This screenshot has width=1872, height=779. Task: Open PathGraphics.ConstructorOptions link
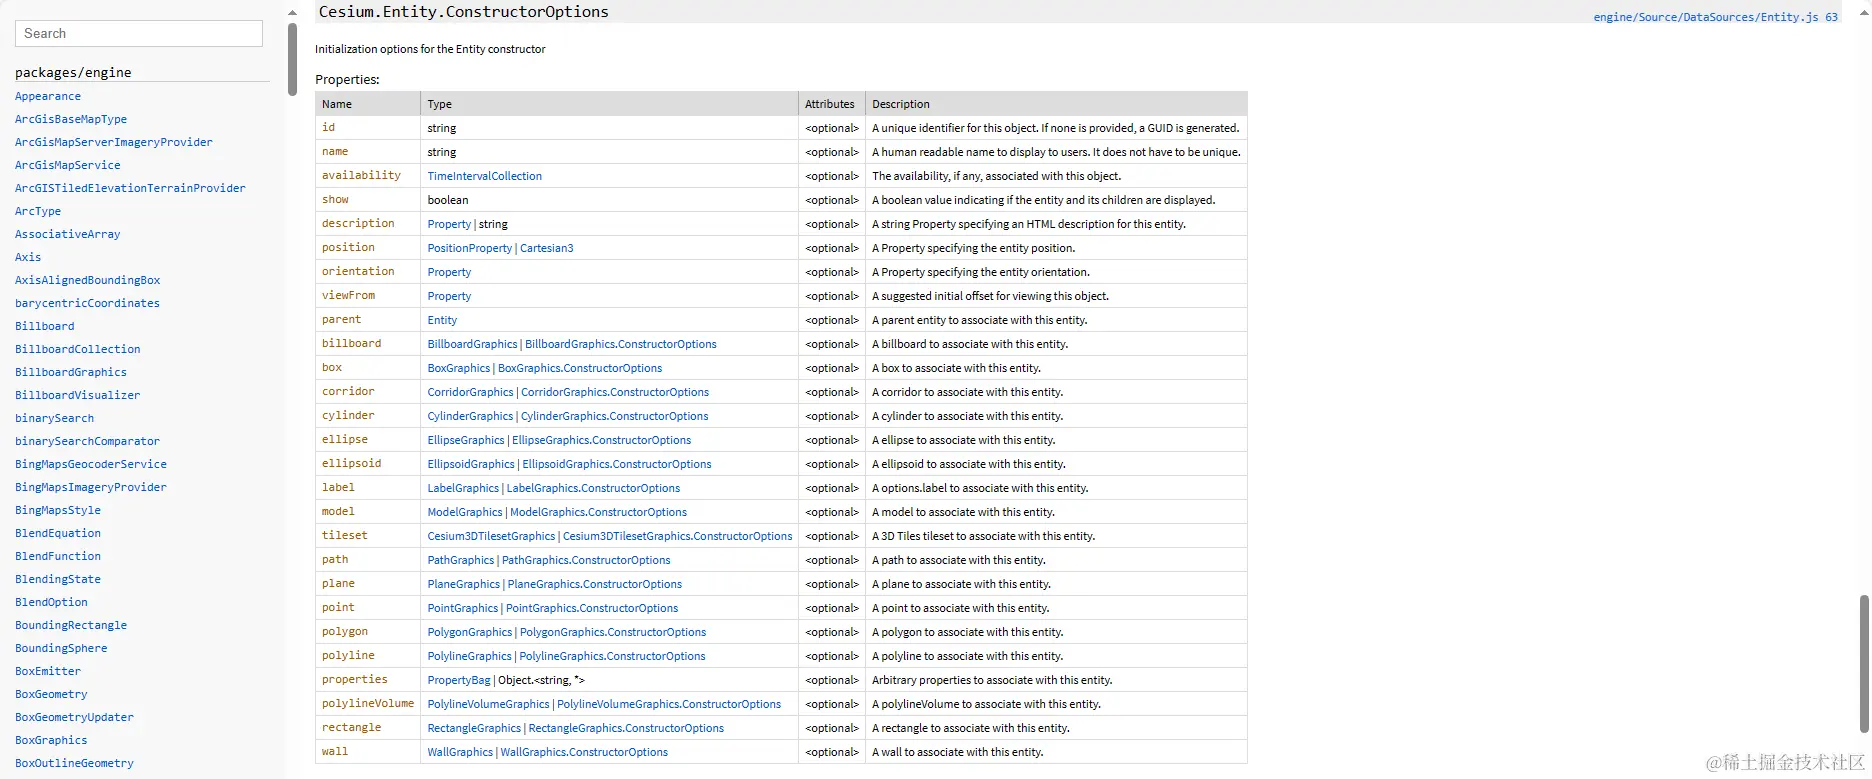586,560
